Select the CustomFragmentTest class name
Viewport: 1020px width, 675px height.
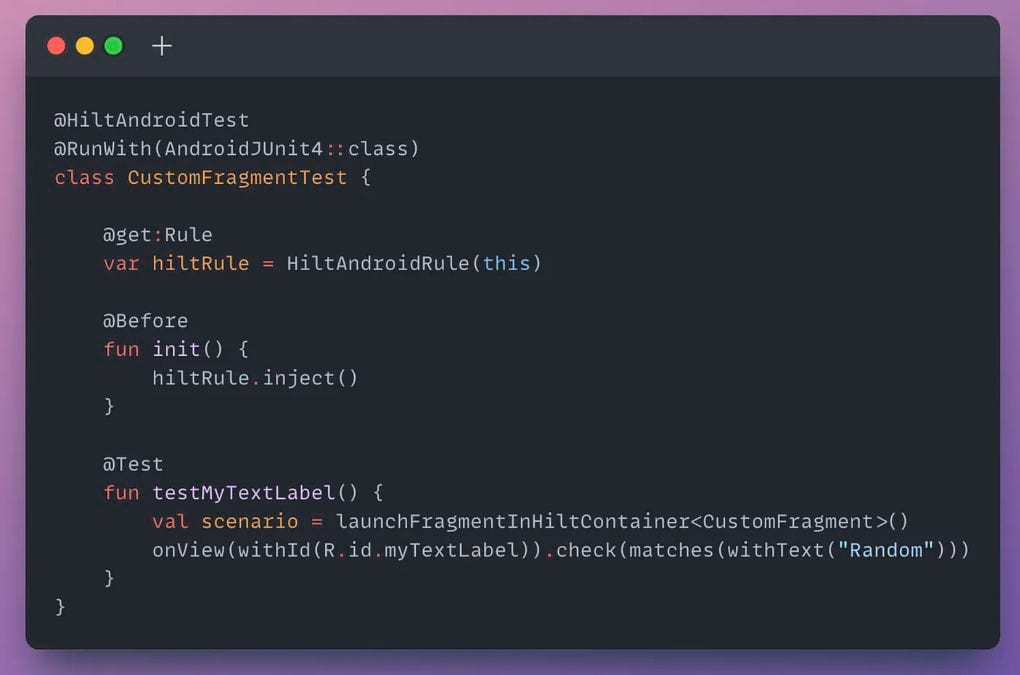click(x=237, y=178)
